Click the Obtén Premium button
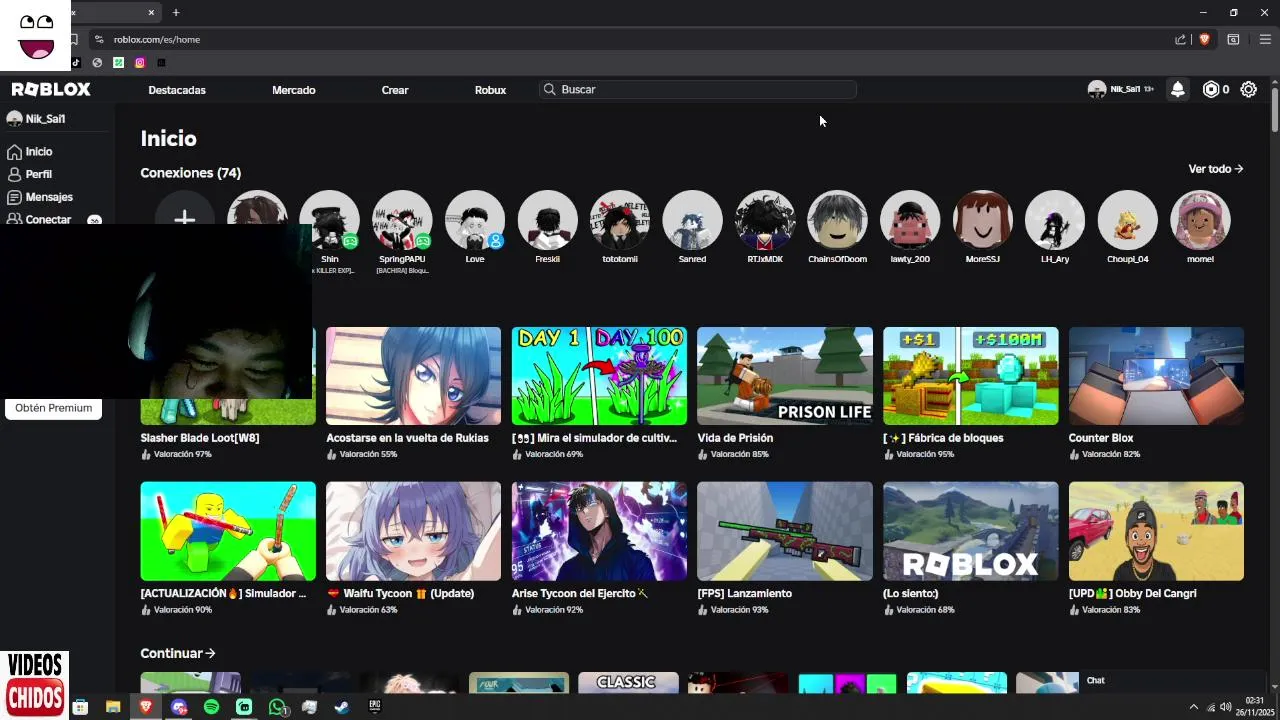 (53, 408)
